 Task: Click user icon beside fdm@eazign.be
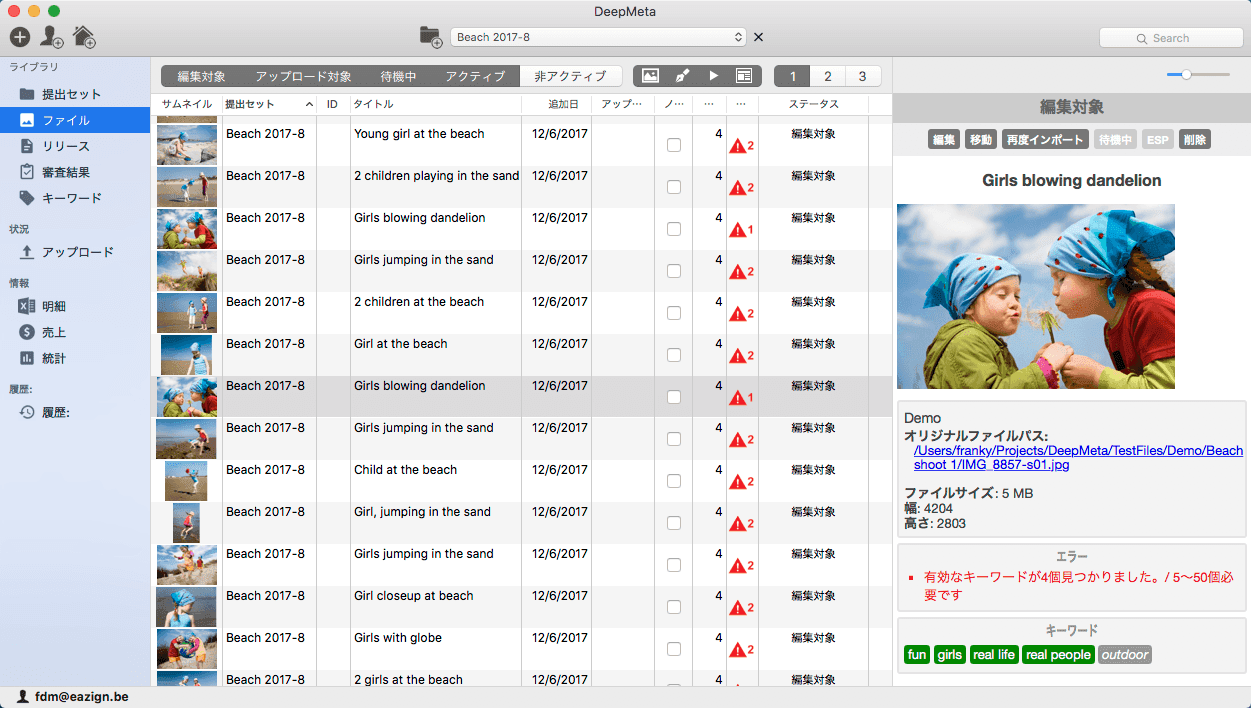22,696
